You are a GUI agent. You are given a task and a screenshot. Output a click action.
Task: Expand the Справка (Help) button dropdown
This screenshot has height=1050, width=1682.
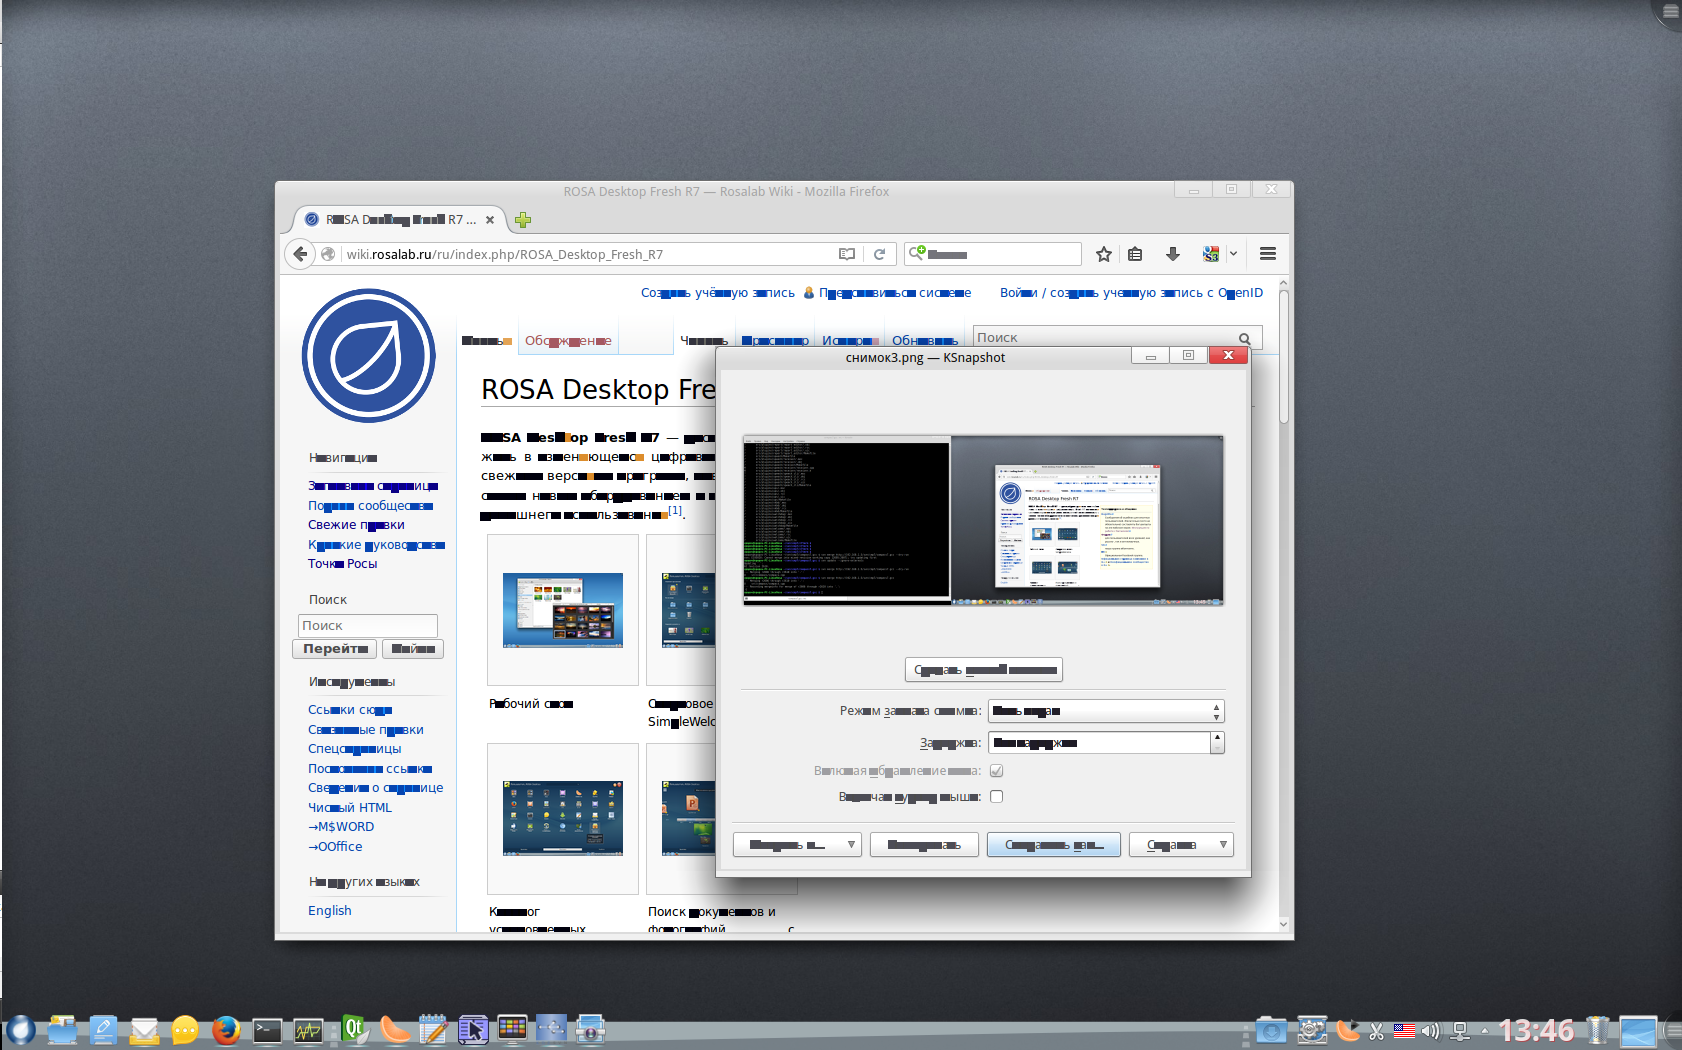coord(1222,845)
